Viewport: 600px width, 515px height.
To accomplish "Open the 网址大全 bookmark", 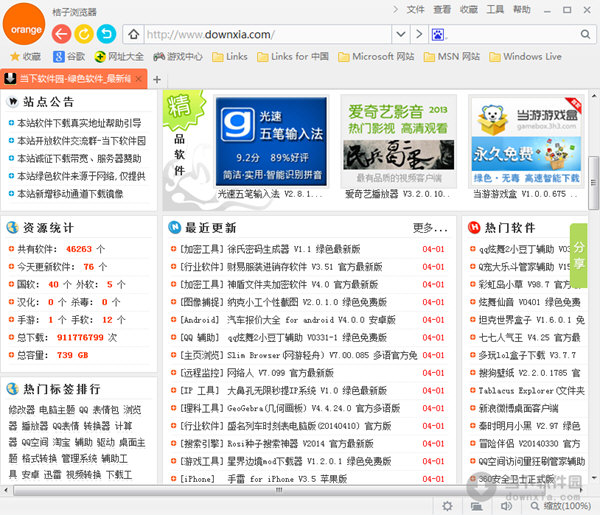I will [119, 57].
